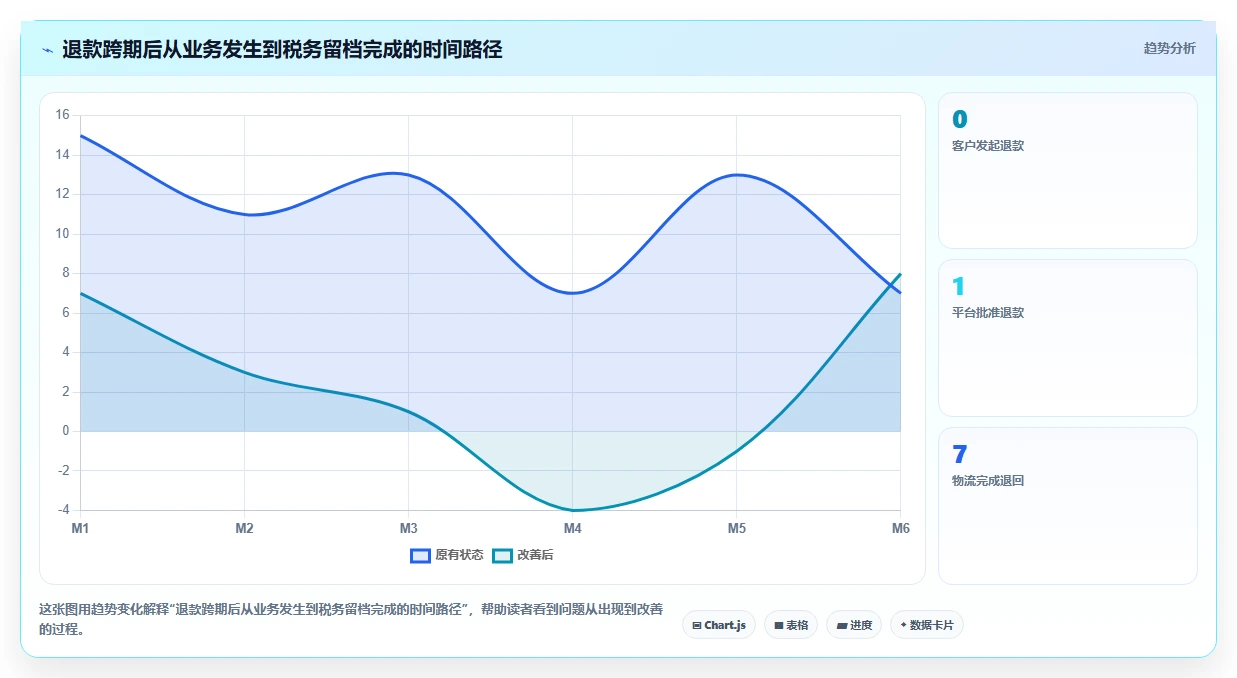Viewport: 1237px width, 678px height.
Task: Select the 表格 tag chip
Action: coord(790,625)
